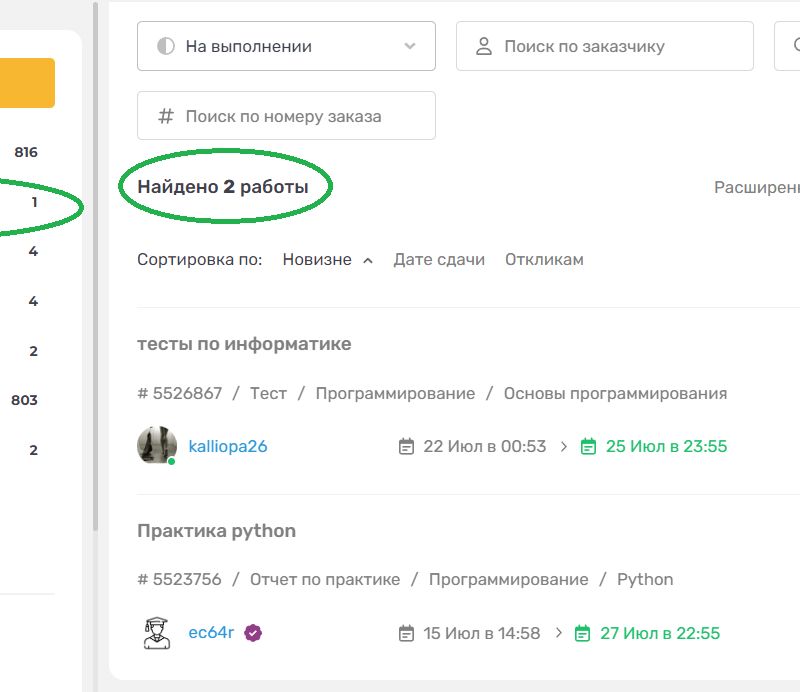Click the graduate avatar icon of ec64r
800x692 pixels.
pos(156,632)
